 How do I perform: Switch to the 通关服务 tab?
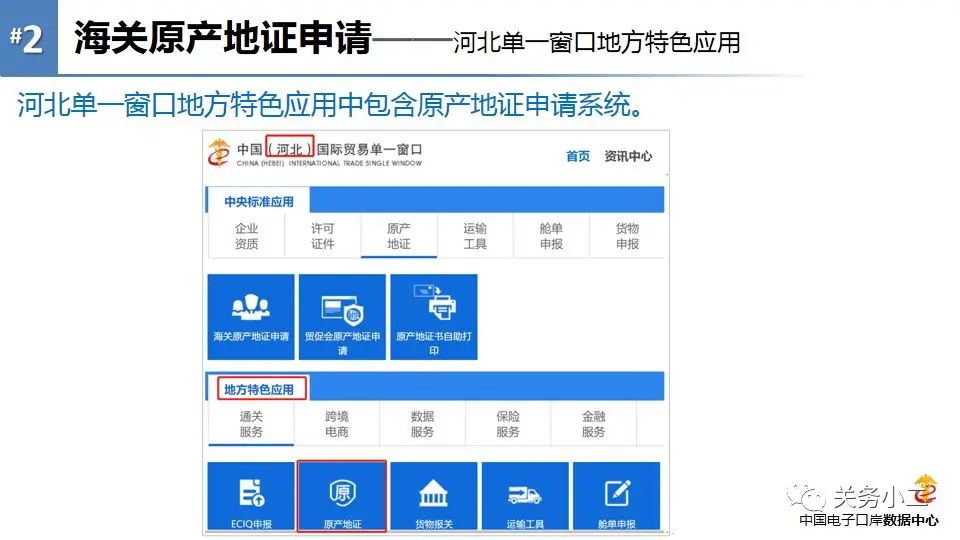(251, 424)
